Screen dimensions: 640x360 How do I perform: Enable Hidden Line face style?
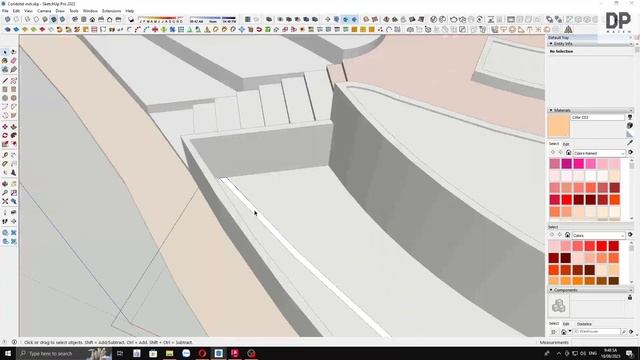36,19
